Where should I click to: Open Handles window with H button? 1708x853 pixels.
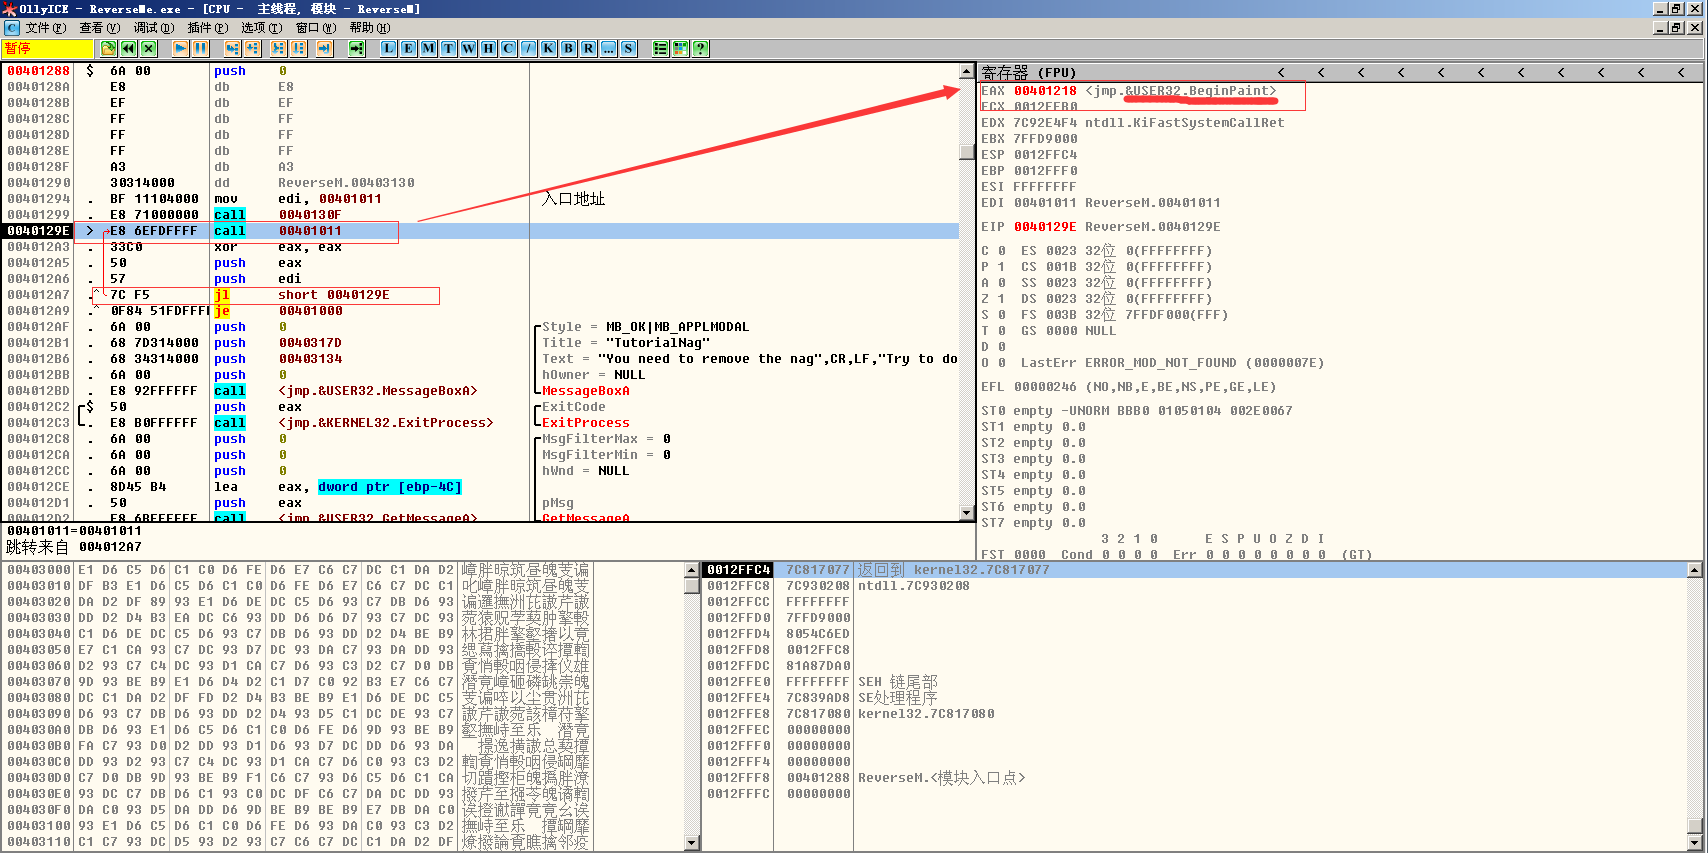tap(488, 48)
